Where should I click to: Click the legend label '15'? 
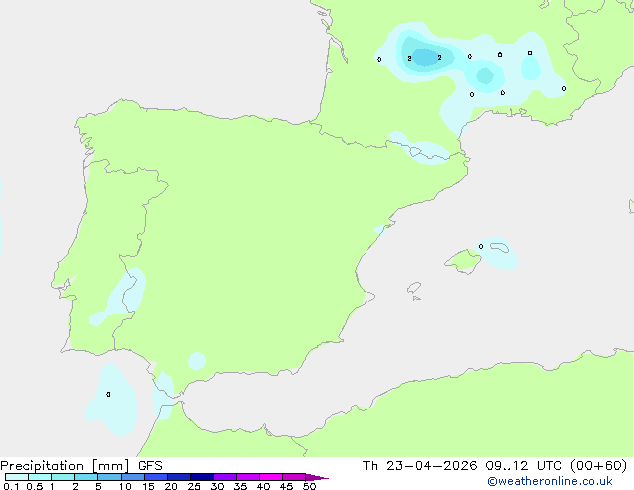148,486
